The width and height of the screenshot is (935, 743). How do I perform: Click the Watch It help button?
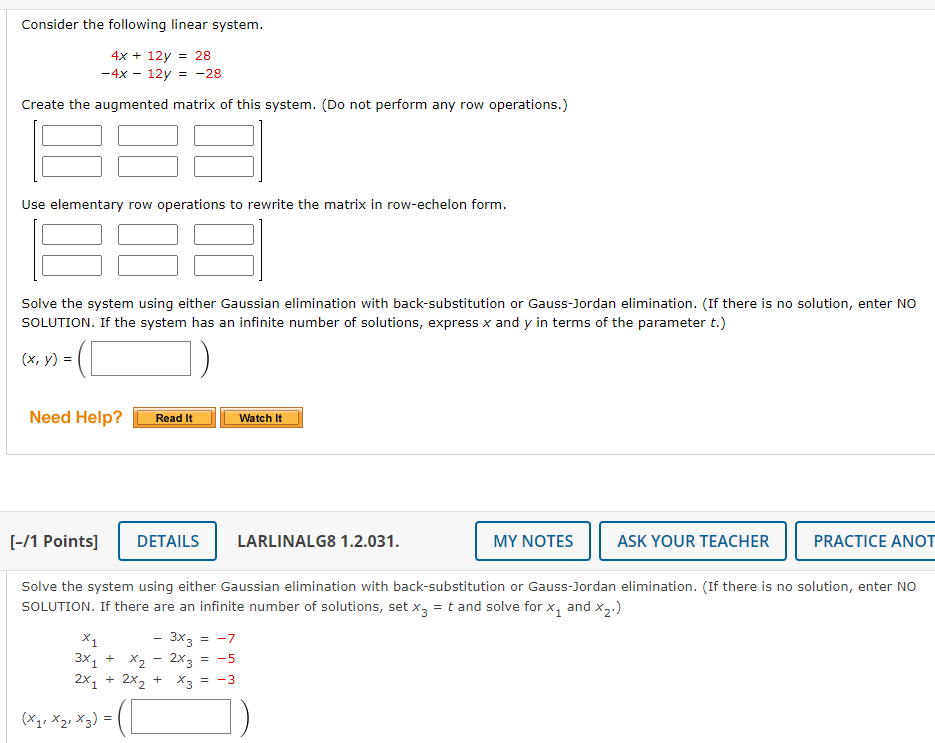pyautogui.click(x=261, y=417)
